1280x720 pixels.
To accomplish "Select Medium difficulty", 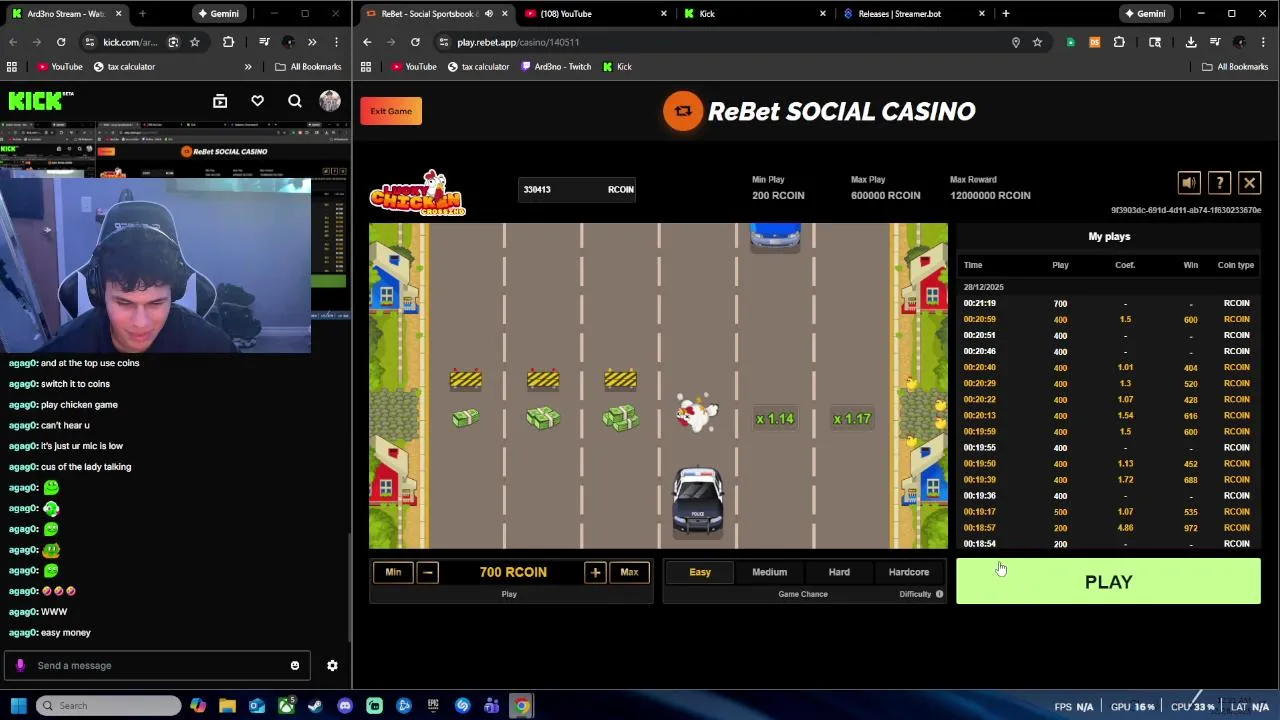I will [x=769, y=572].
